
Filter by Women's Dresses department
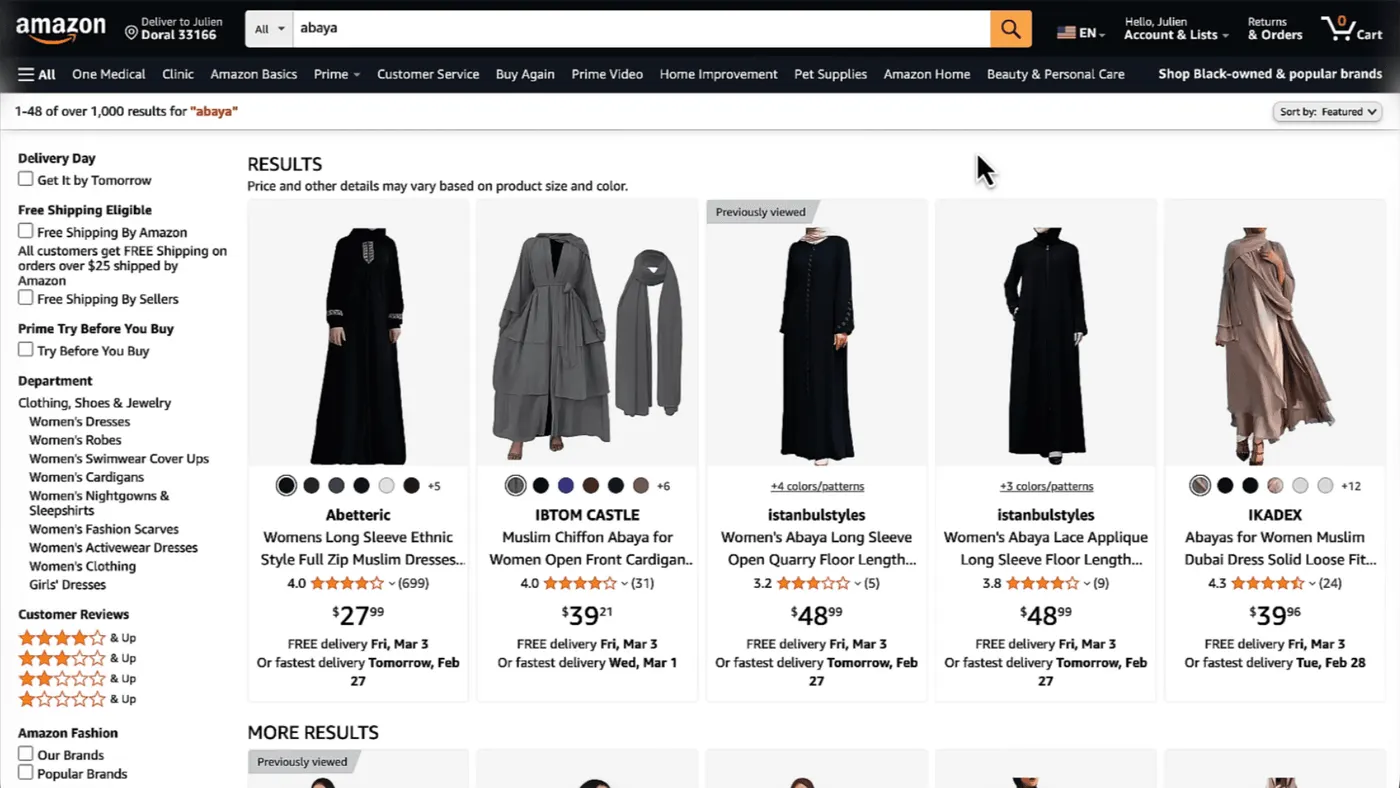(x=79, y=422)
